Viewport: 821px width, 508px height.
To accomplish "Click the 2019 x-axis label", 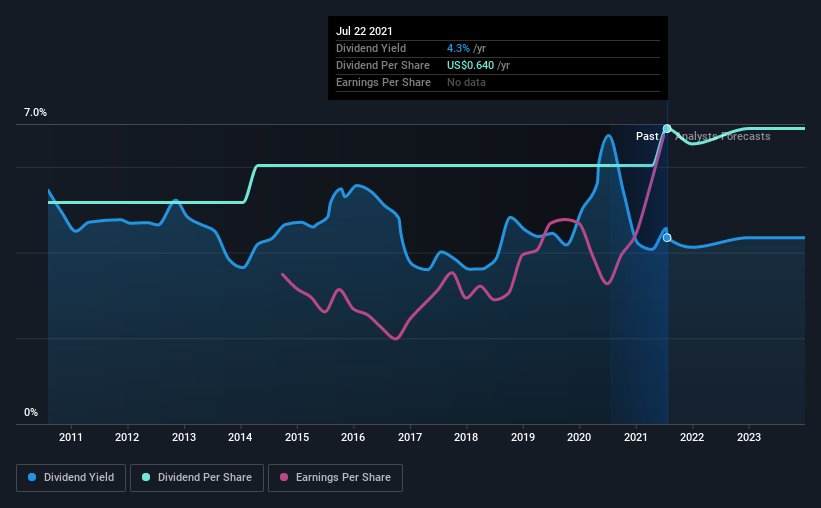I will pyautogui.click(x=523, y=437).
